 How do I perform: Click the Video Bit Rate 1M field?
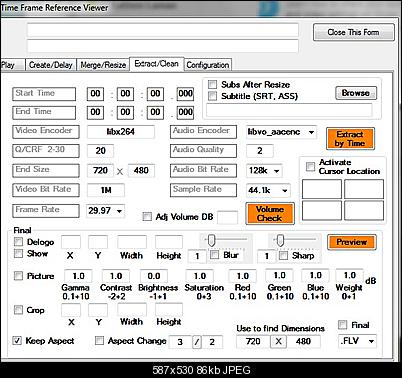pos(106,190)
